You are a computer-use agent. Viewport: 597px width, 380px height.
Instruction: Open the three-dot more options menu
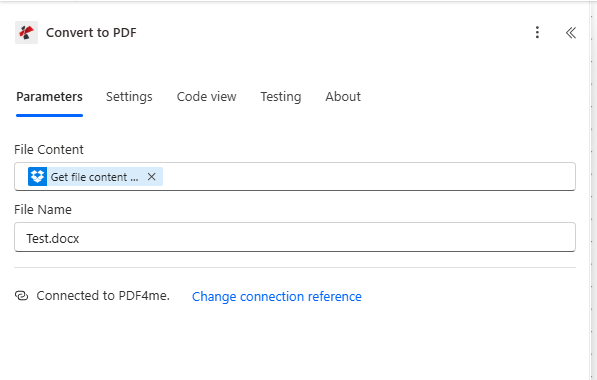(x=537, y=32)
